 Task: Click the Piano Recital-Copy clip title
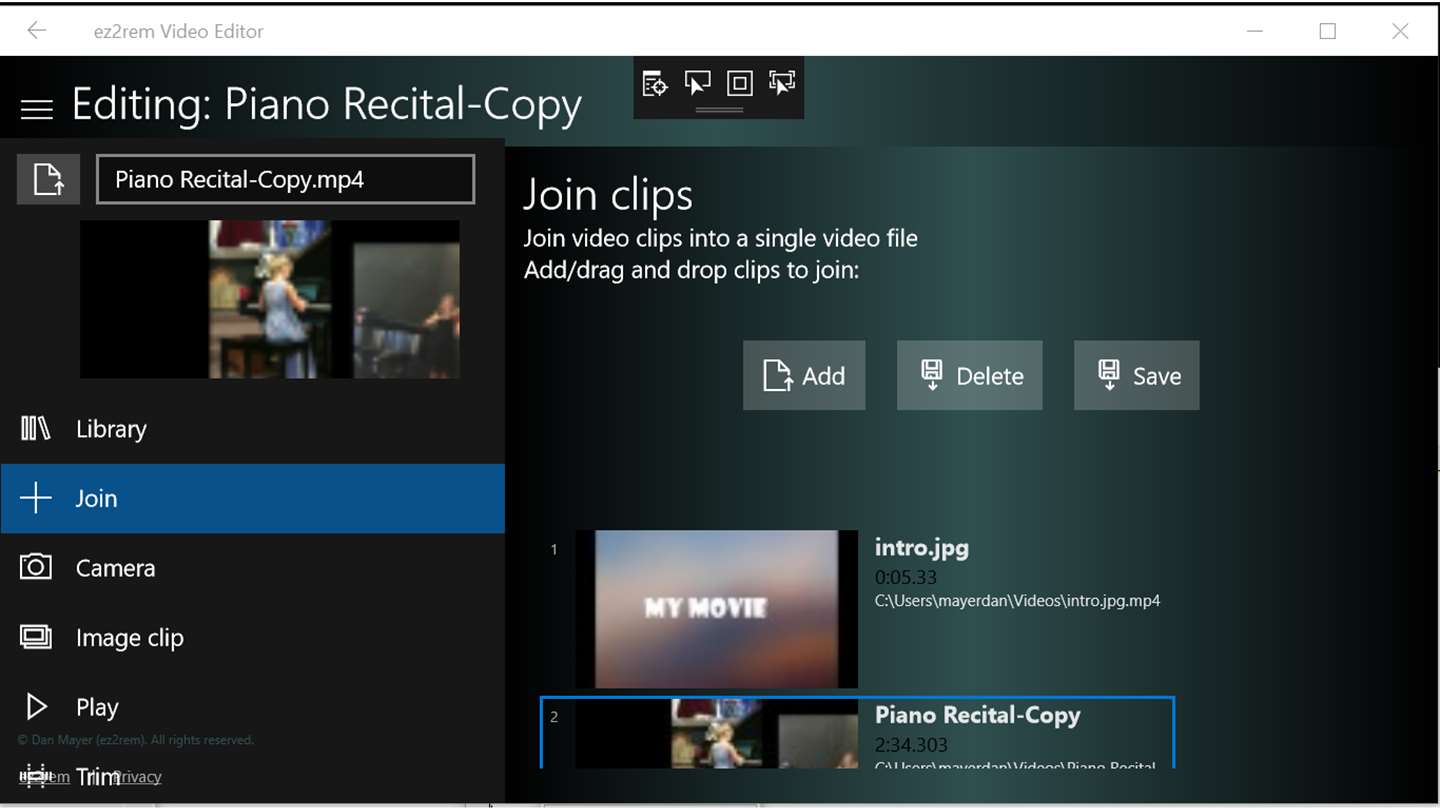pos(978,716)
